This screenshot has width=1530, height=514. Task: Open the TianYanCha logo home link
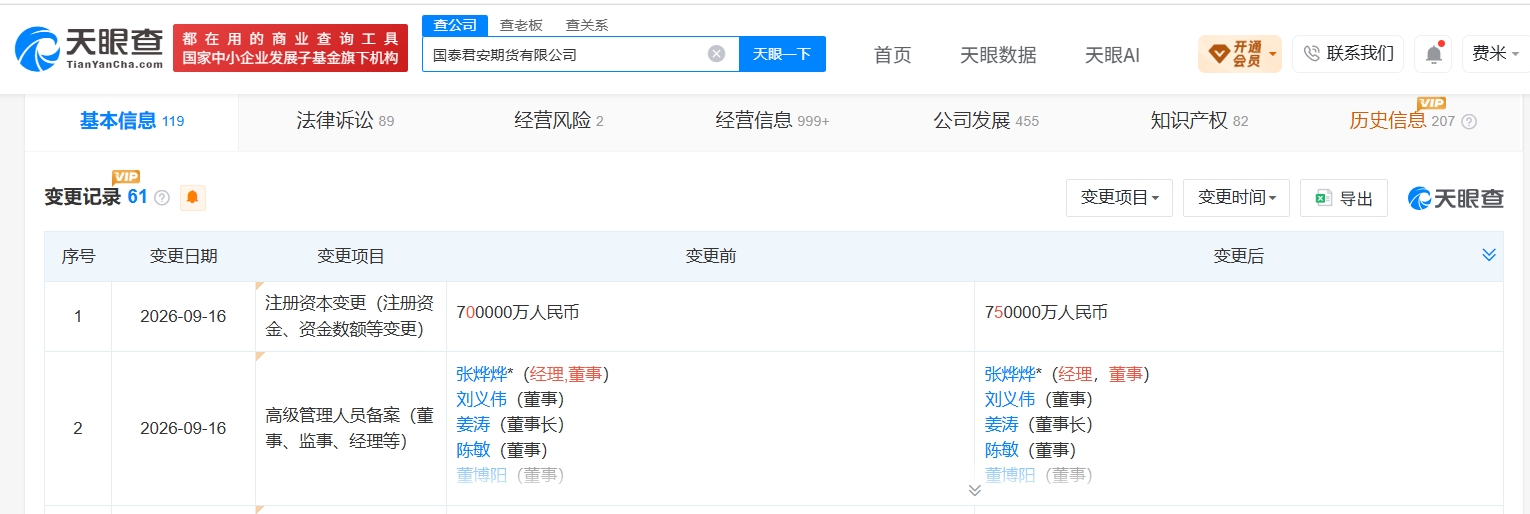(x=89, y=47)
